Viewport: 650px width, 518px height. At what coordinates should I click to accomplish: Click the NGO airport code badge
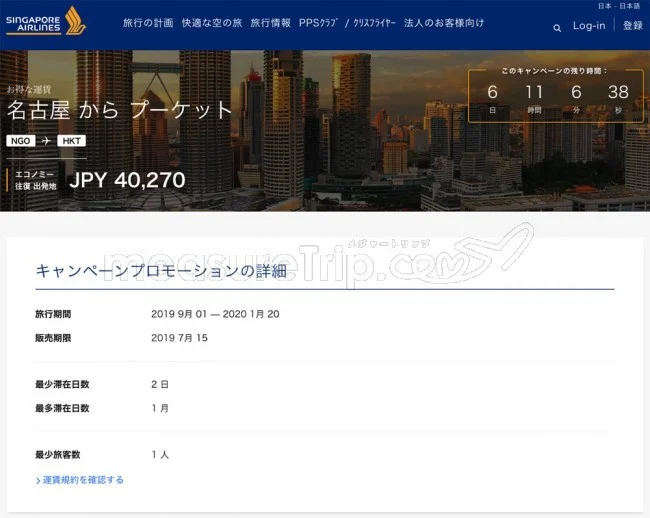click(21, 141)
